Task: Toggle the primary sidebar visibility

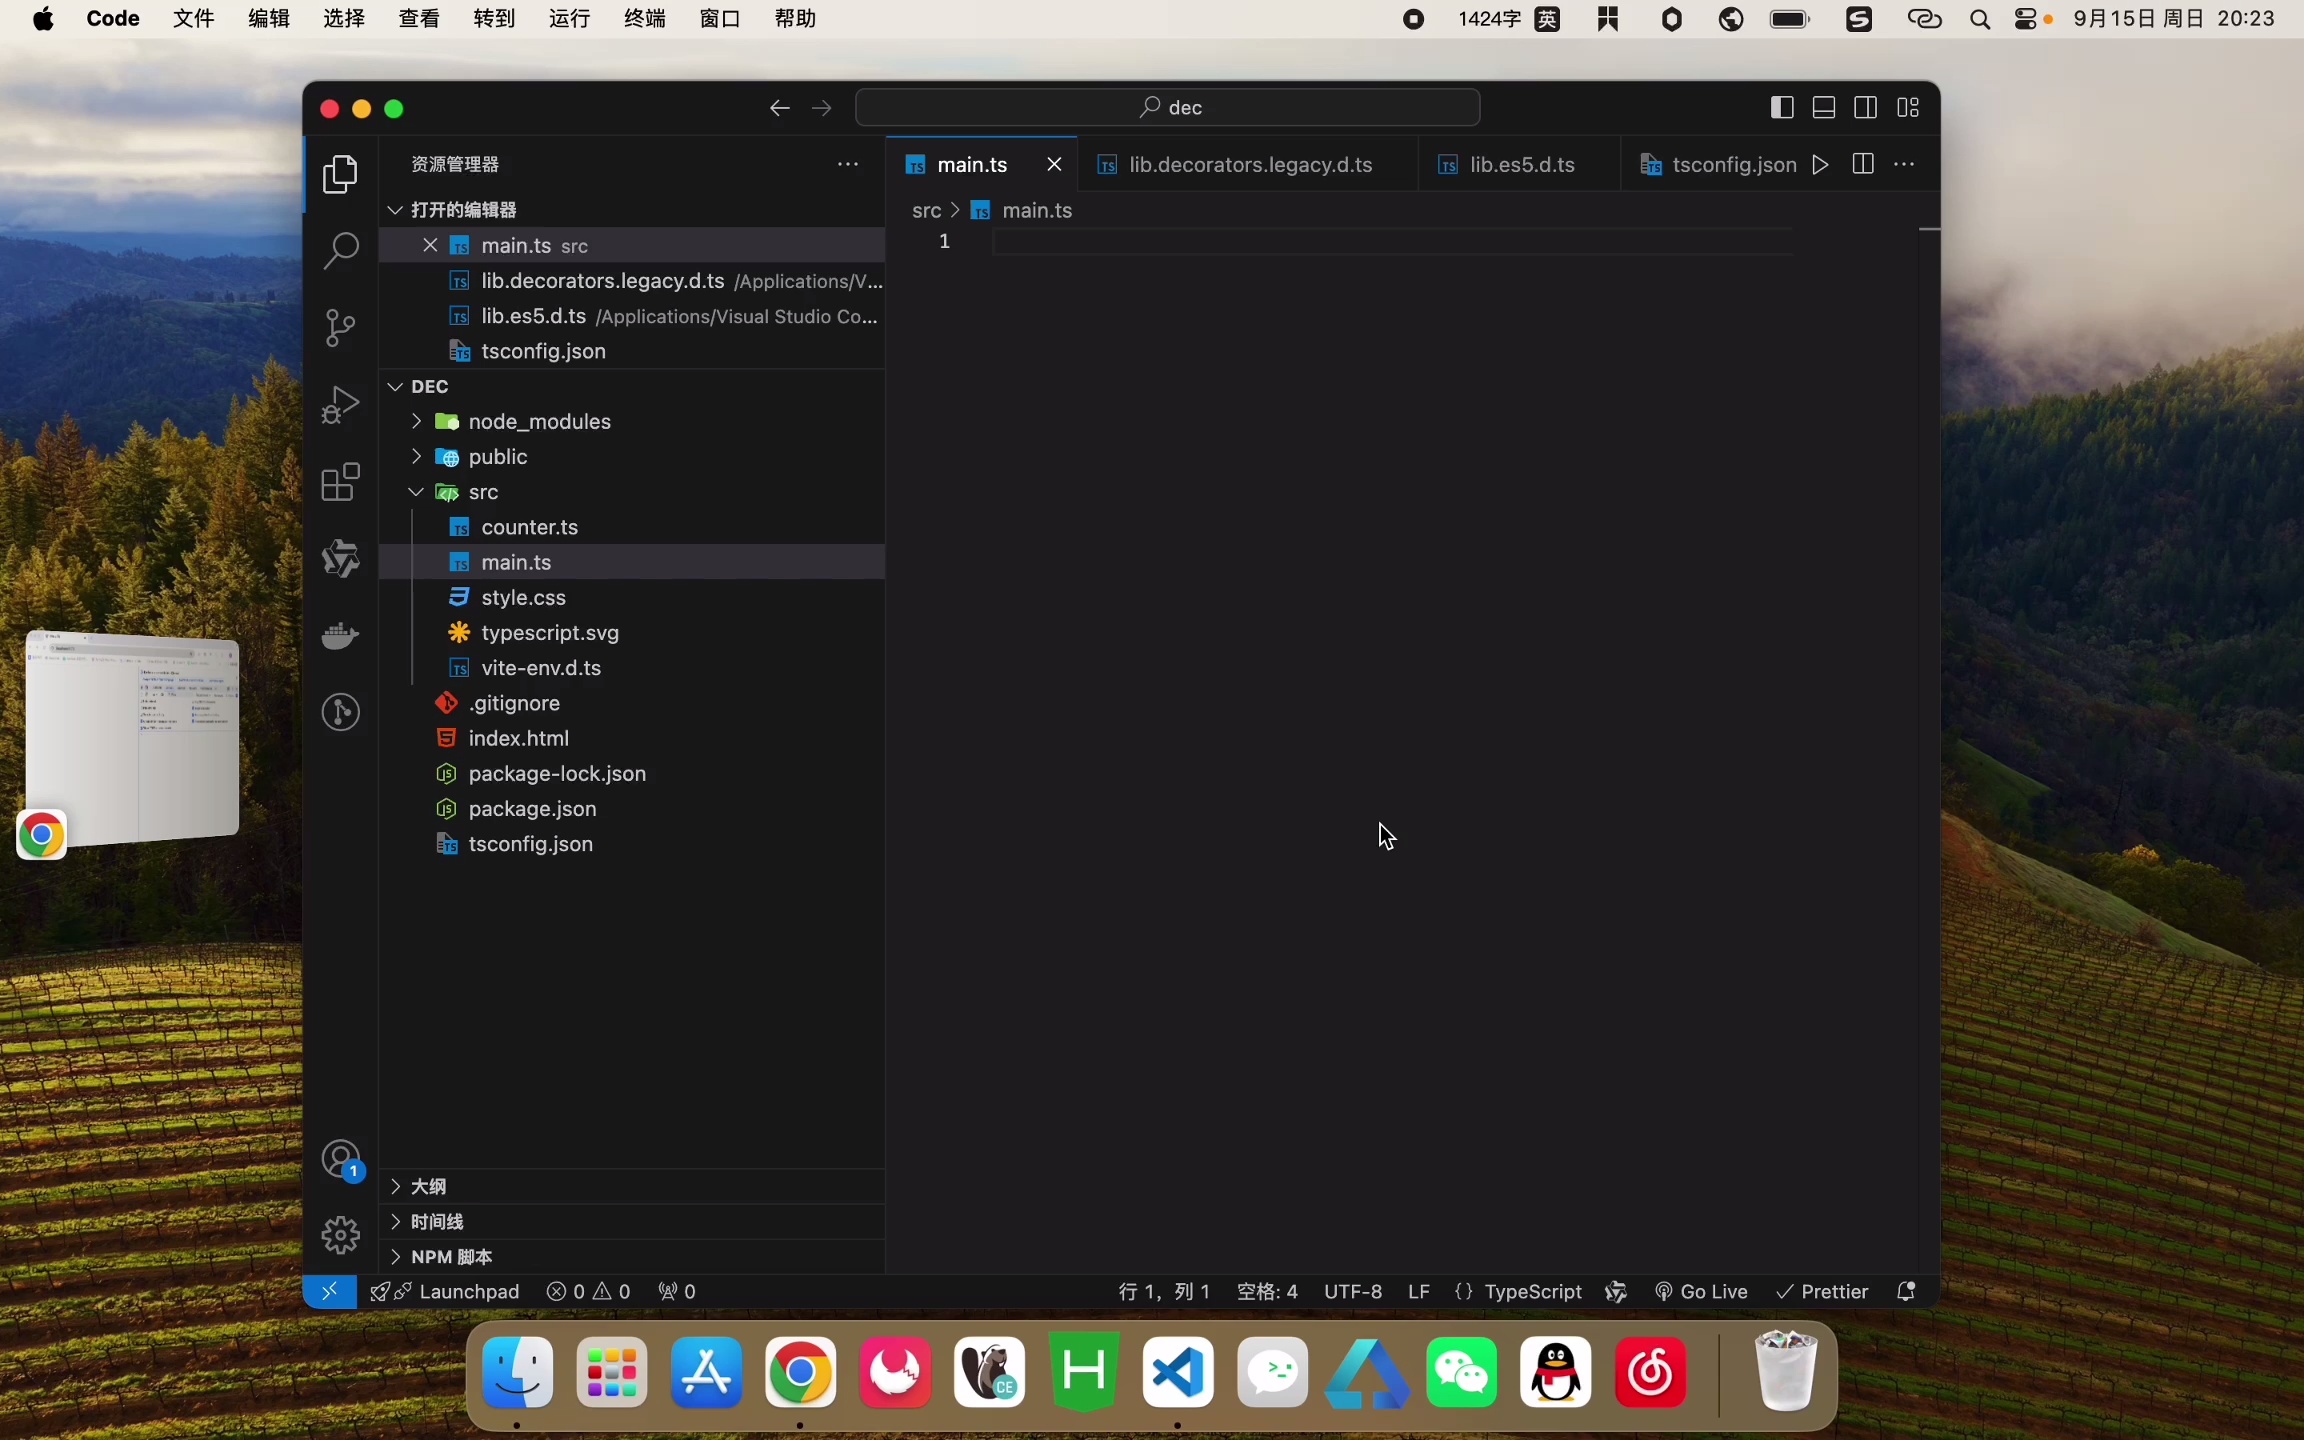Action: point(1783,107)
